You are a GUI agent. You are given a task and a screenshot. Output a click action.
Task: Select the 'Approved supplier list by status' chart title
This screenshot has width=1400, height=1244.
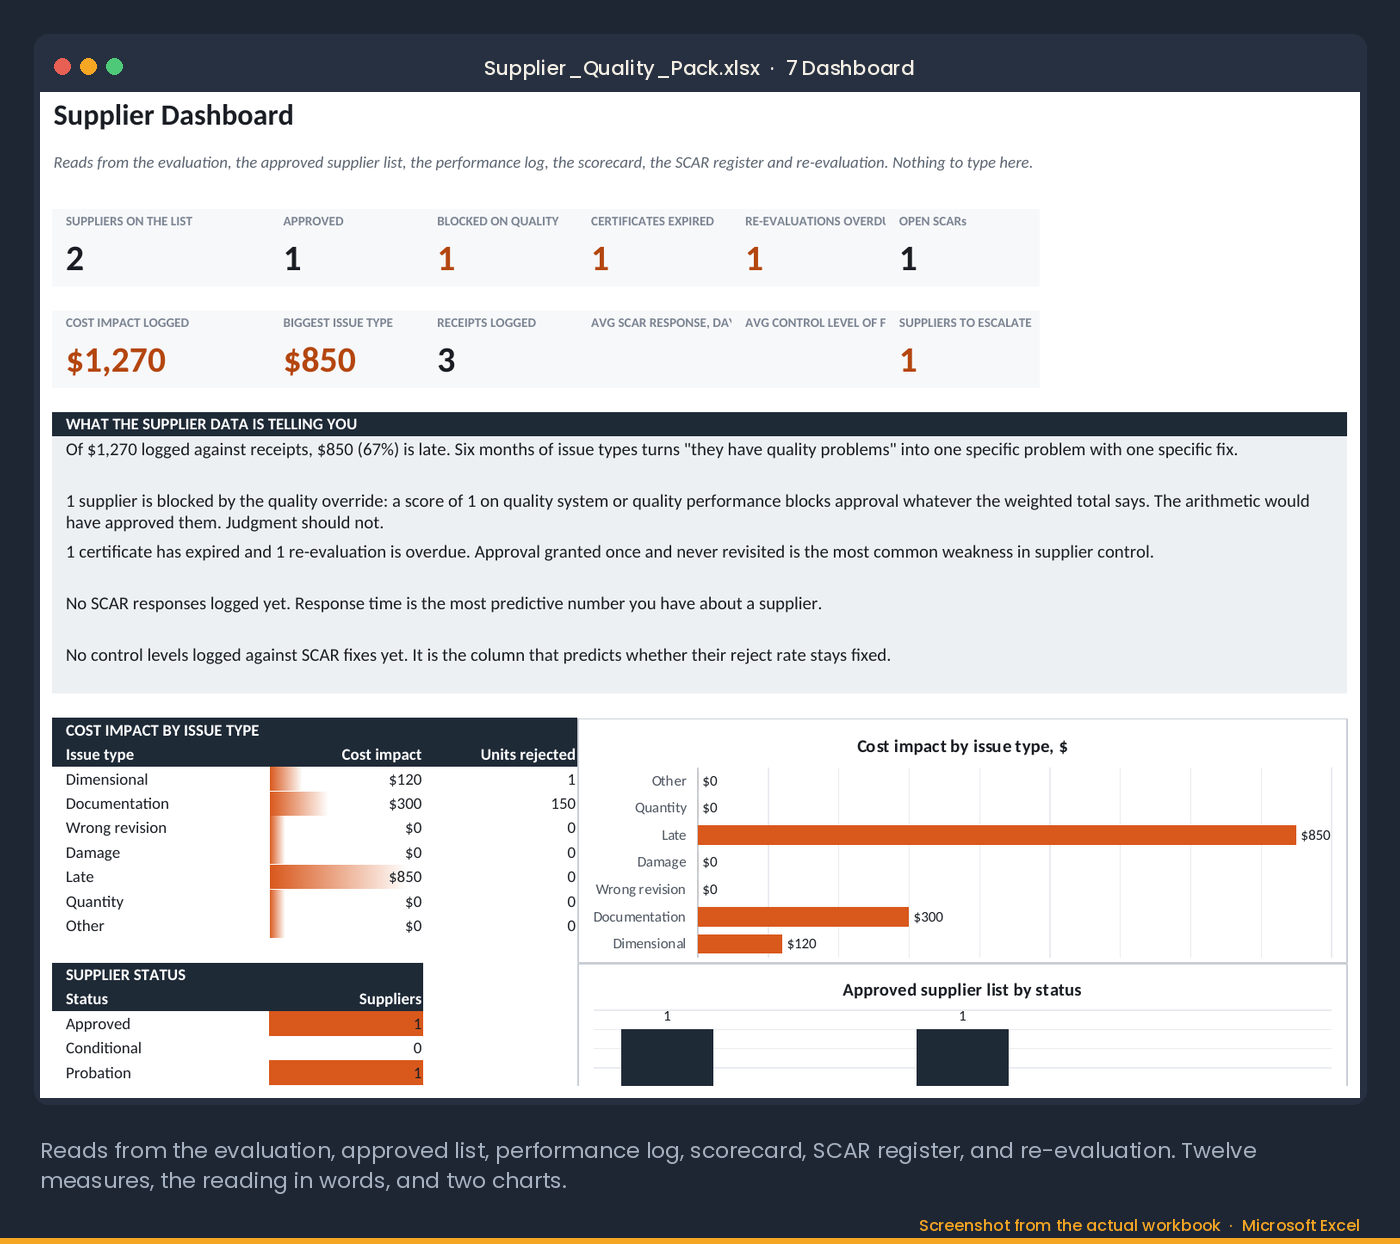pos(962,990)
